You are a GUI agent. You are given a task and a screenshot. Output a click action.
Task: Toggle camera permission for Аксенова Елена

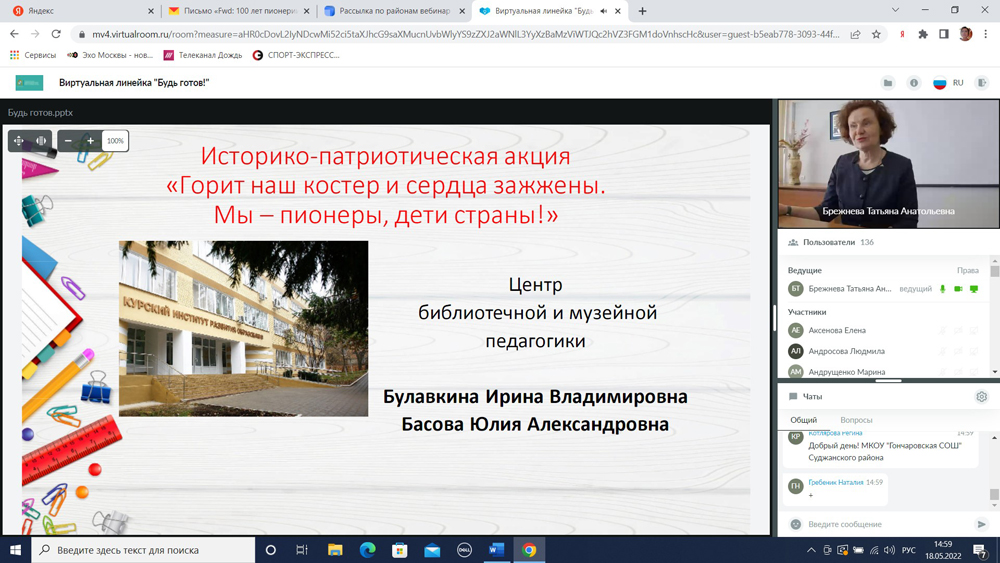tap(958, 330)
